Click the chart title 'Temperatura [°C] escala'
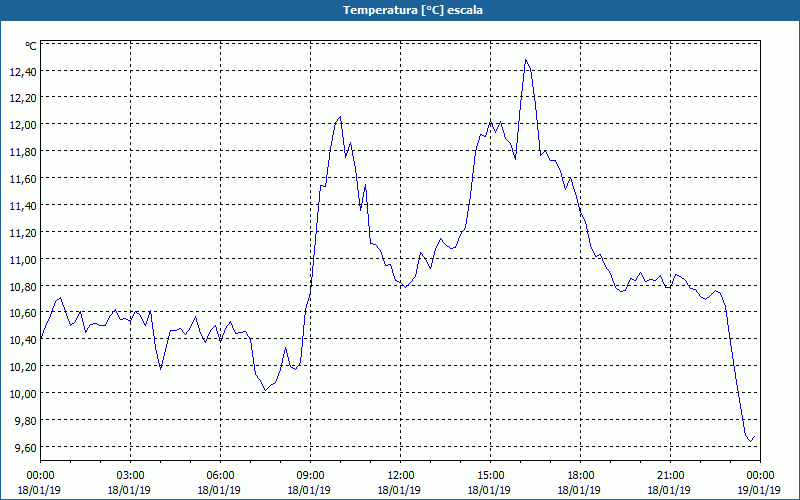800x500 pixels. coord(413,10)
